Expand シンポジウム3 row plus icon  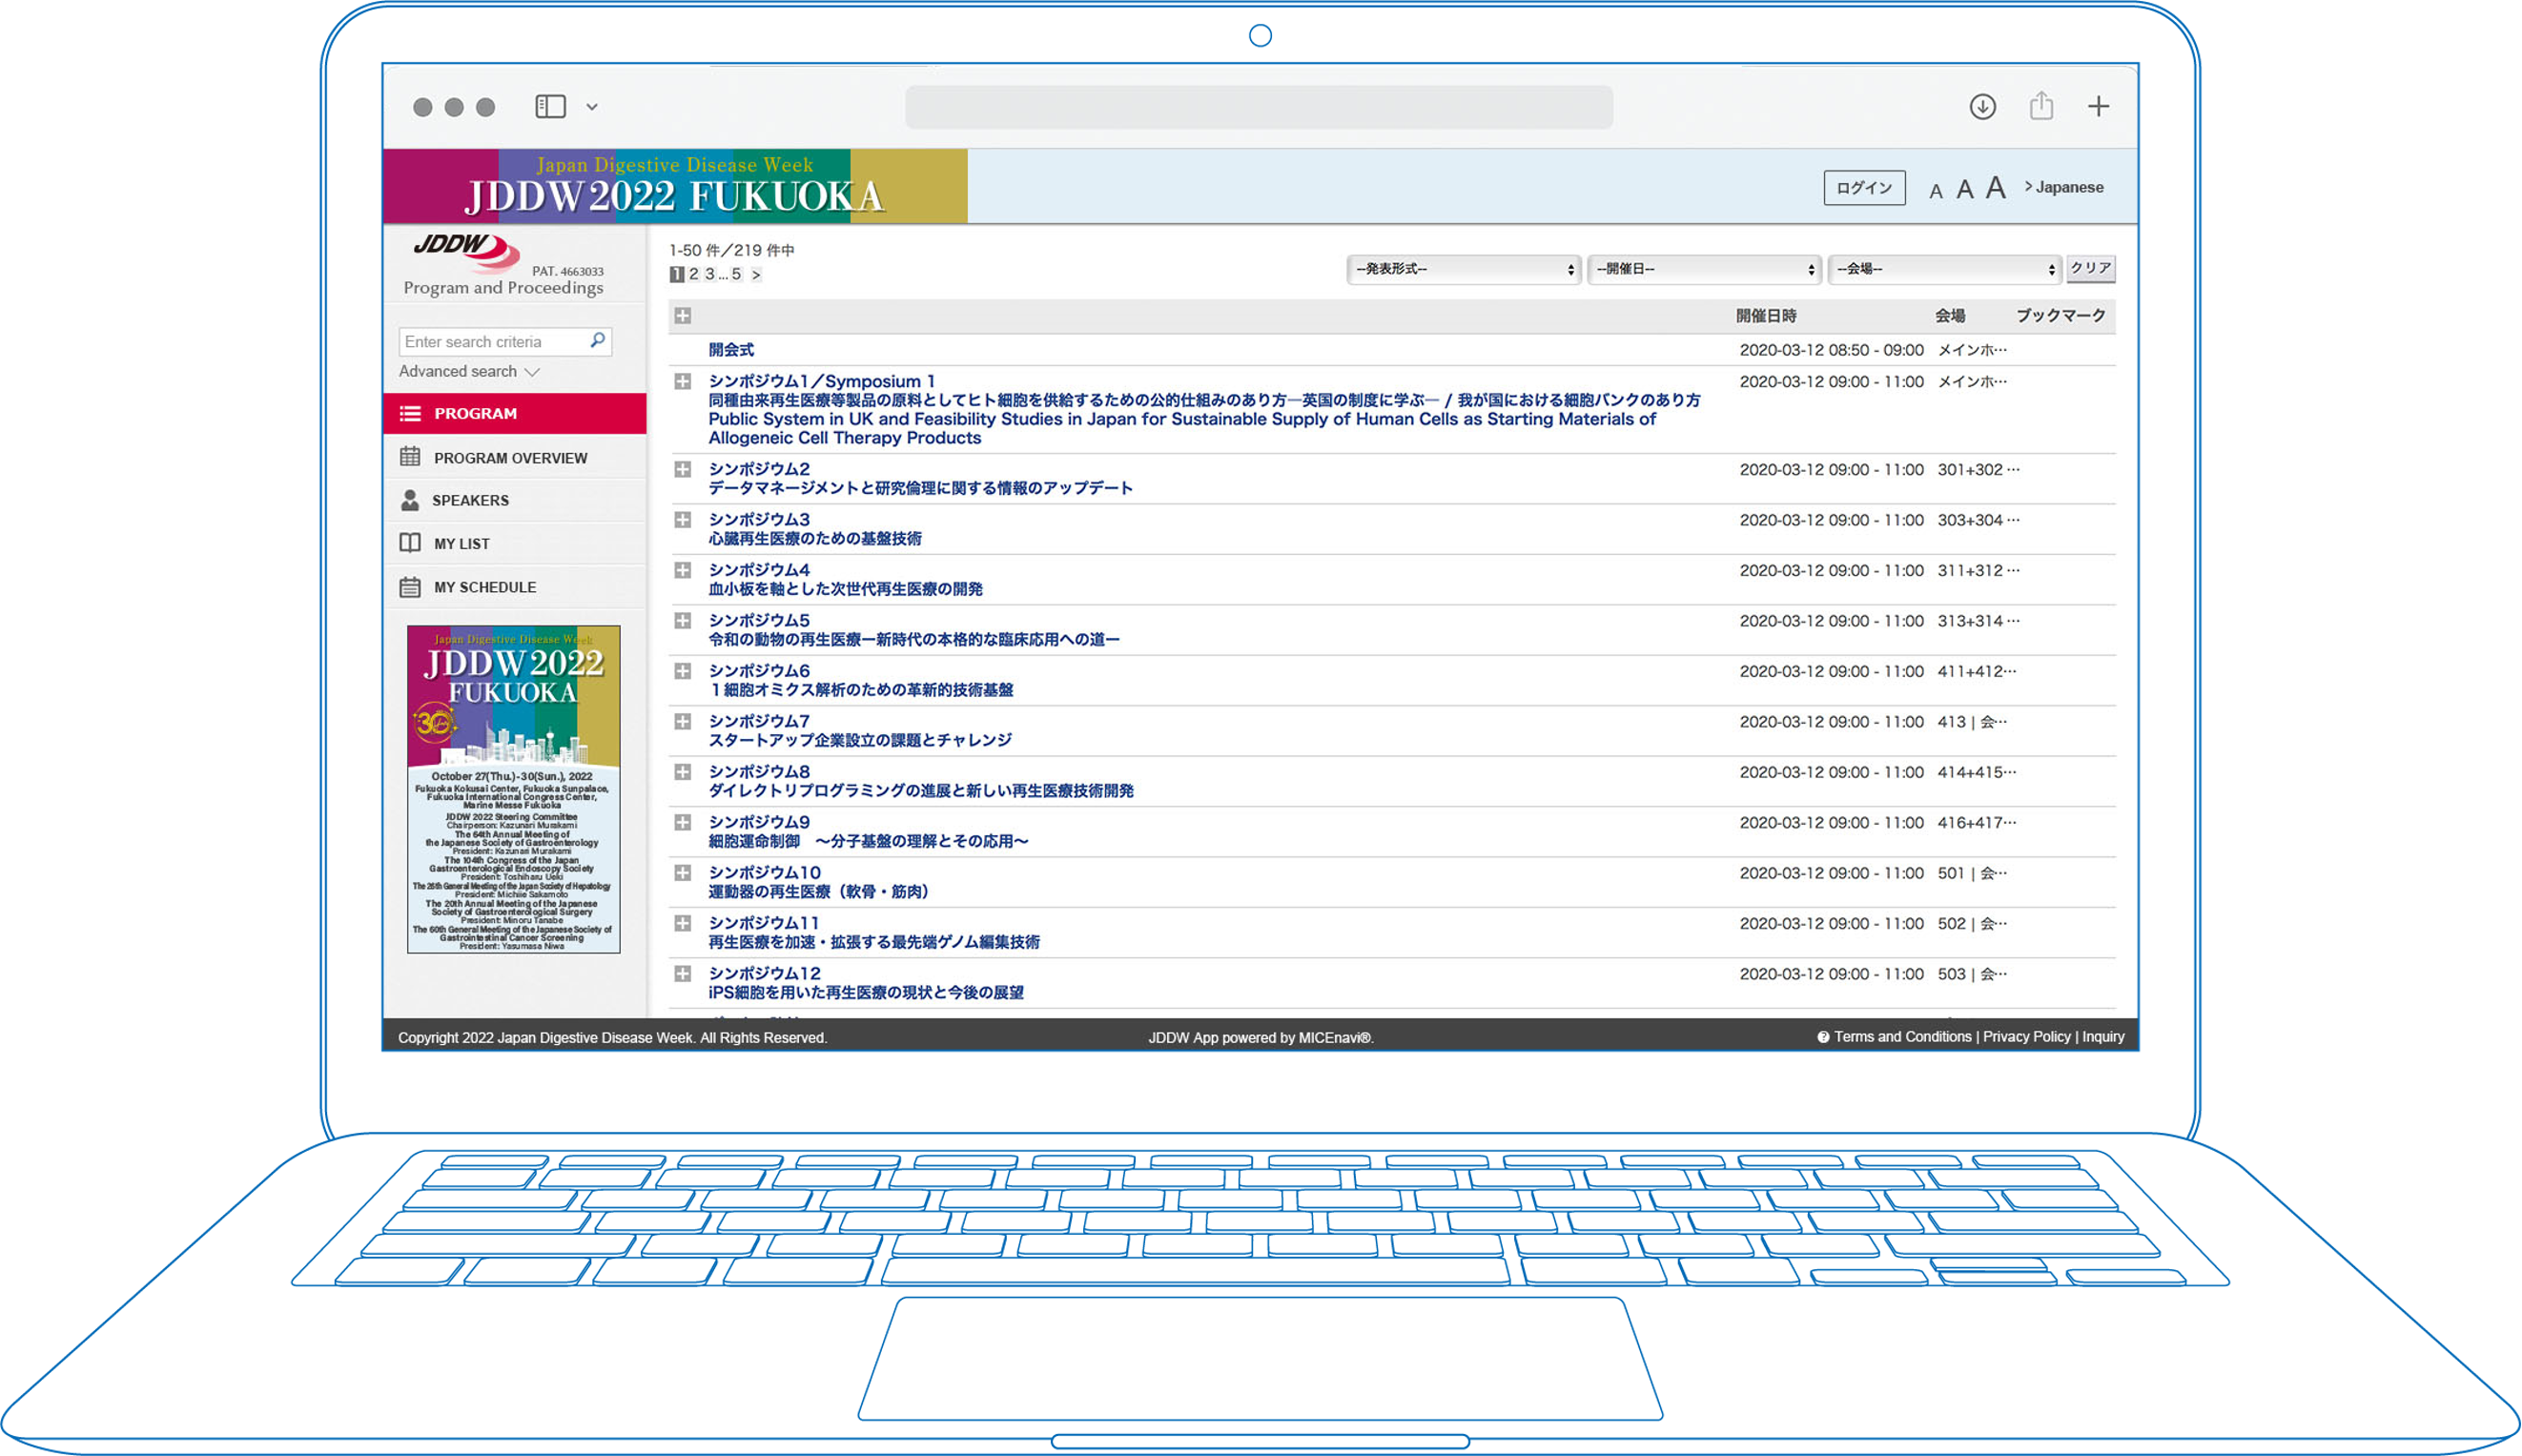(x=683, y=520)
